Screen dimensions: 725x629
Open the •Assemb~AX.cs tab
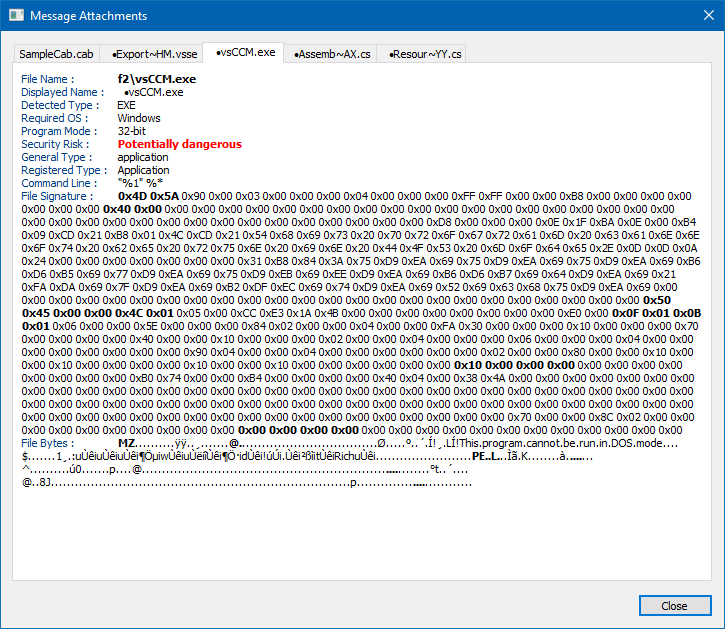tap(332, 54)
